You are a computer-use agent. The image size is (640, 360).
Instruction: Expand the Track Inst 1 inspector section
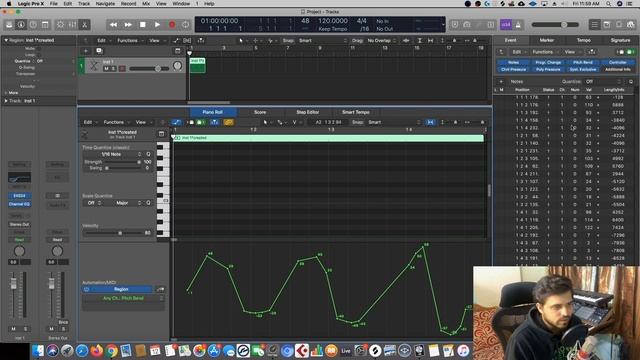[x=6, y=100]
